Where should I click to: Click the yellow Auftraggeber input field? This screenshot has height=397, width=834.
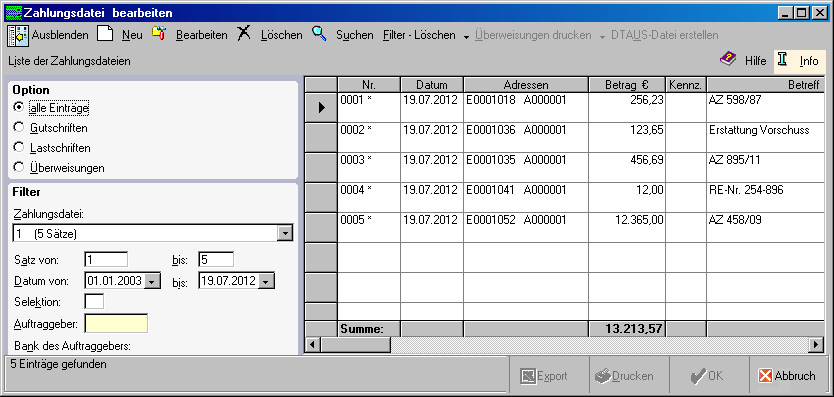pyautogui.click(x=116, y=324)
